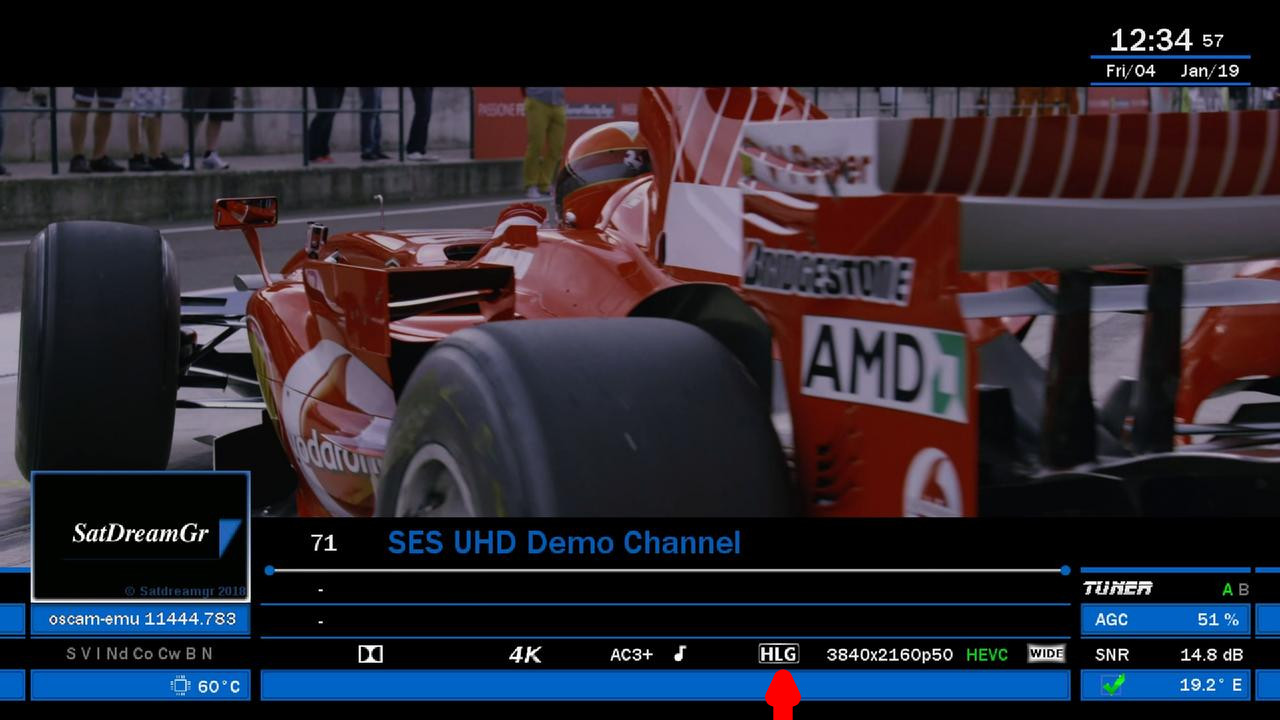Click the 60°C temperature reading

click(x=219, y=686)
